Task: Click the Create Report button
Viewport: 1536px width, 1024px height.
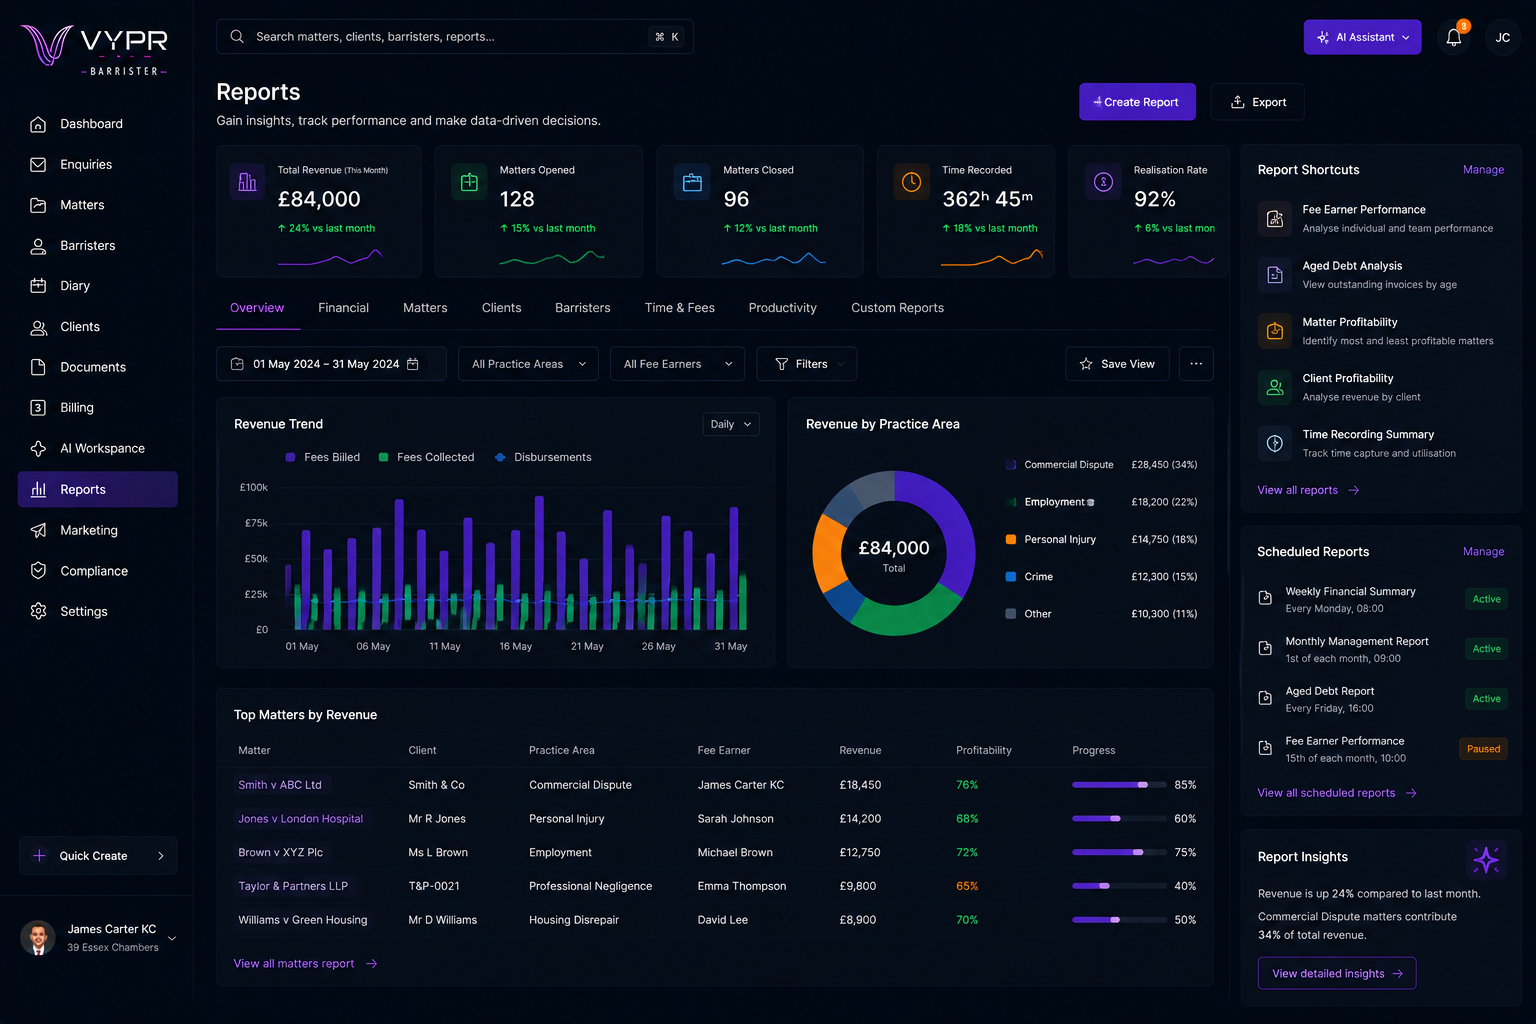Action: point(1137,102)
